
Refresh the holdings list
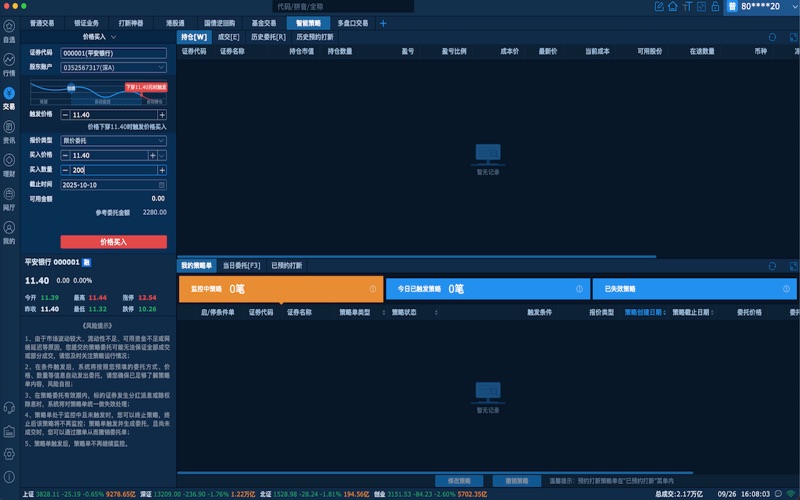[772, 37]
